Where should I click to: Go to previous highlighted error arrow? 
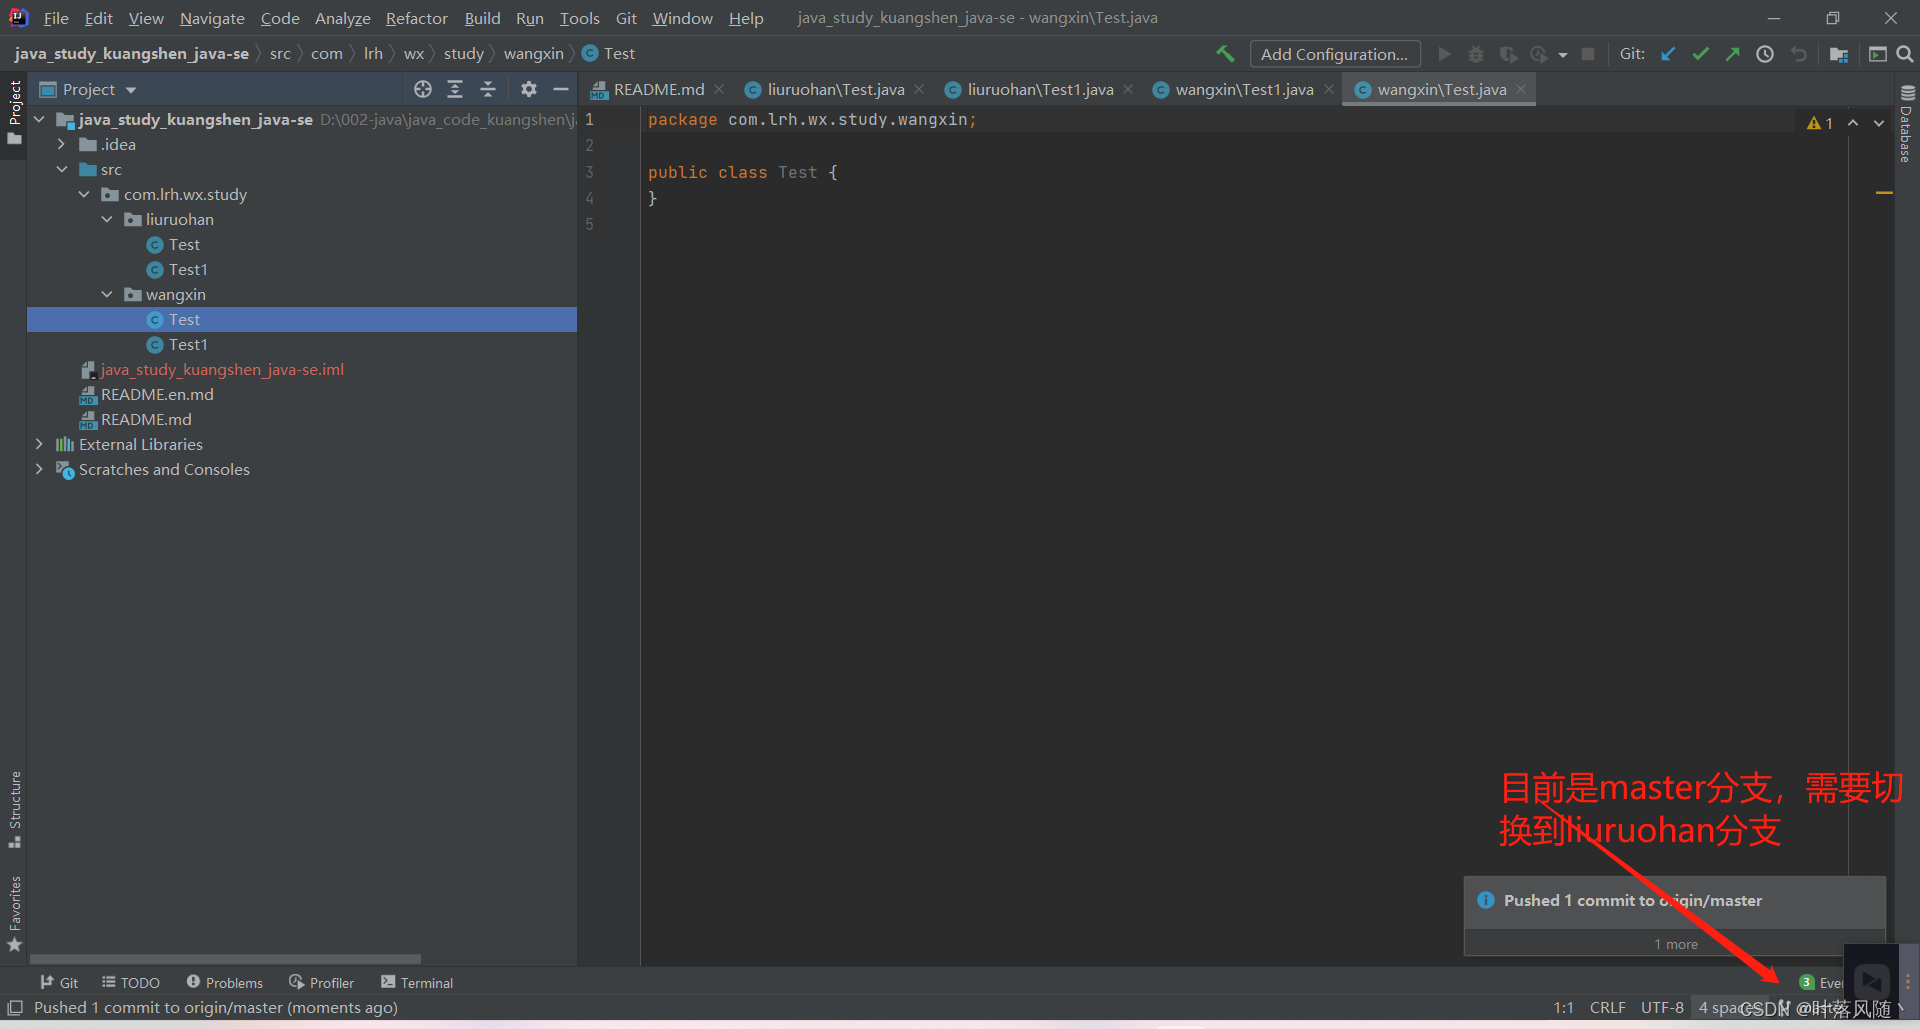[x=1853, y=123]
